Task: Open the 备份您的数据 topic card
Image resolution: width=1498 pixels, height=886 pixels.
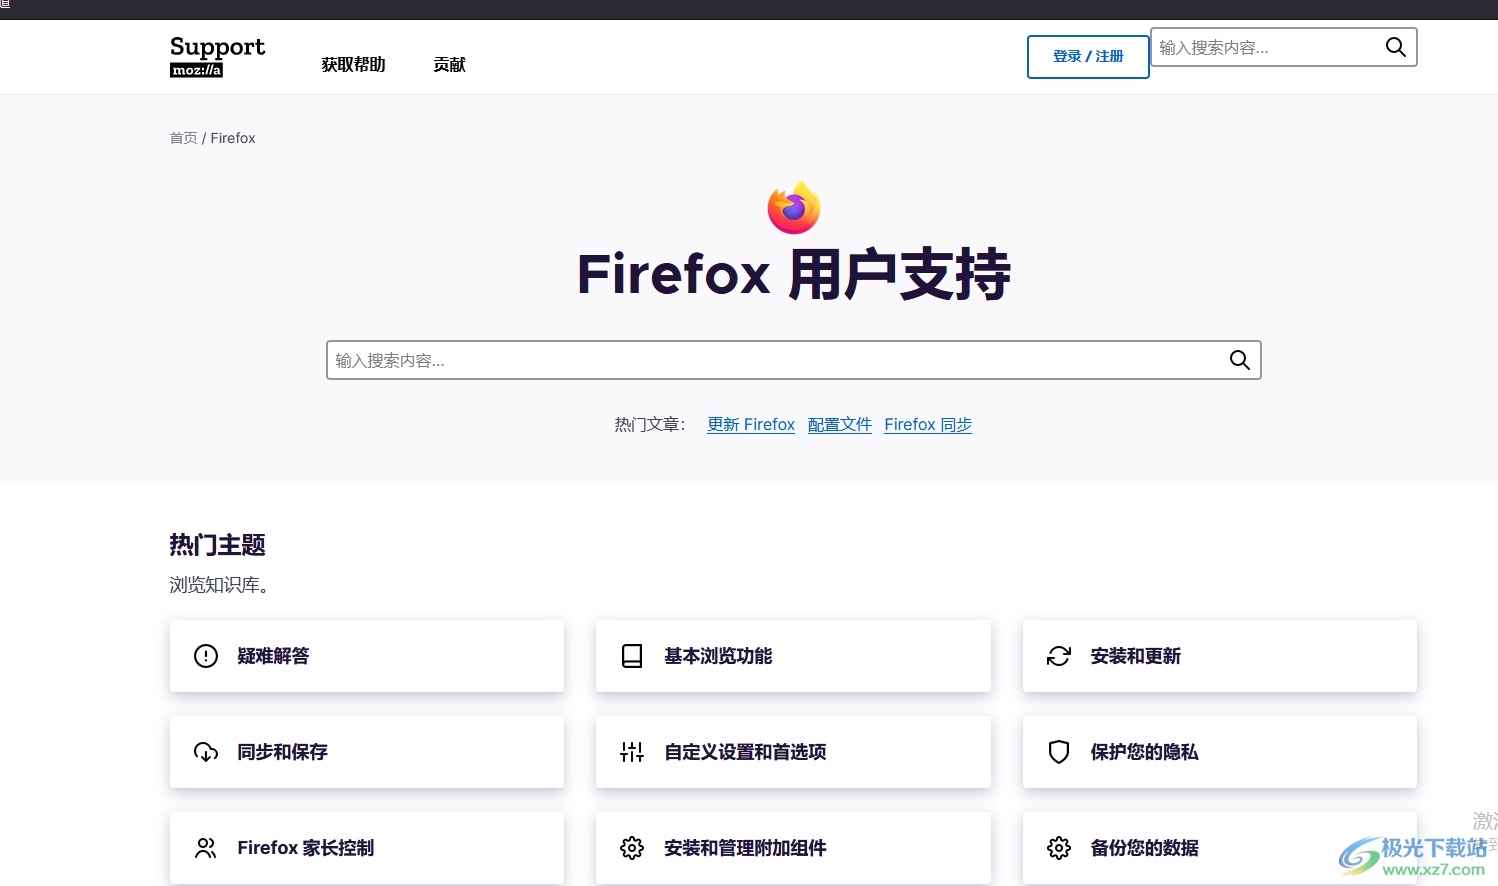Action: point(1220,848)
